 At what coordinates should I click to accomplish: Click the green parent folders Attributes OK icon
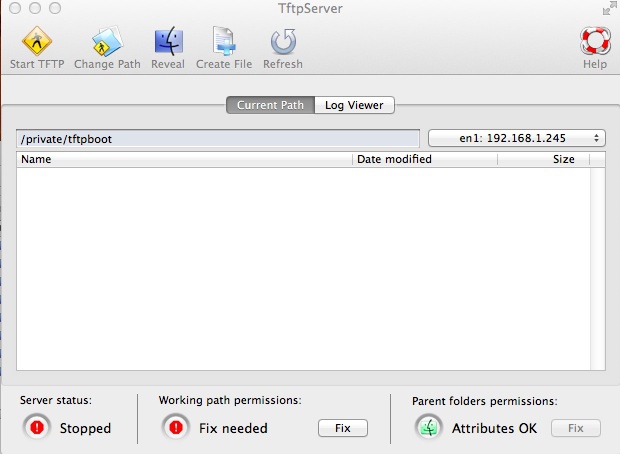pos(429,428)
